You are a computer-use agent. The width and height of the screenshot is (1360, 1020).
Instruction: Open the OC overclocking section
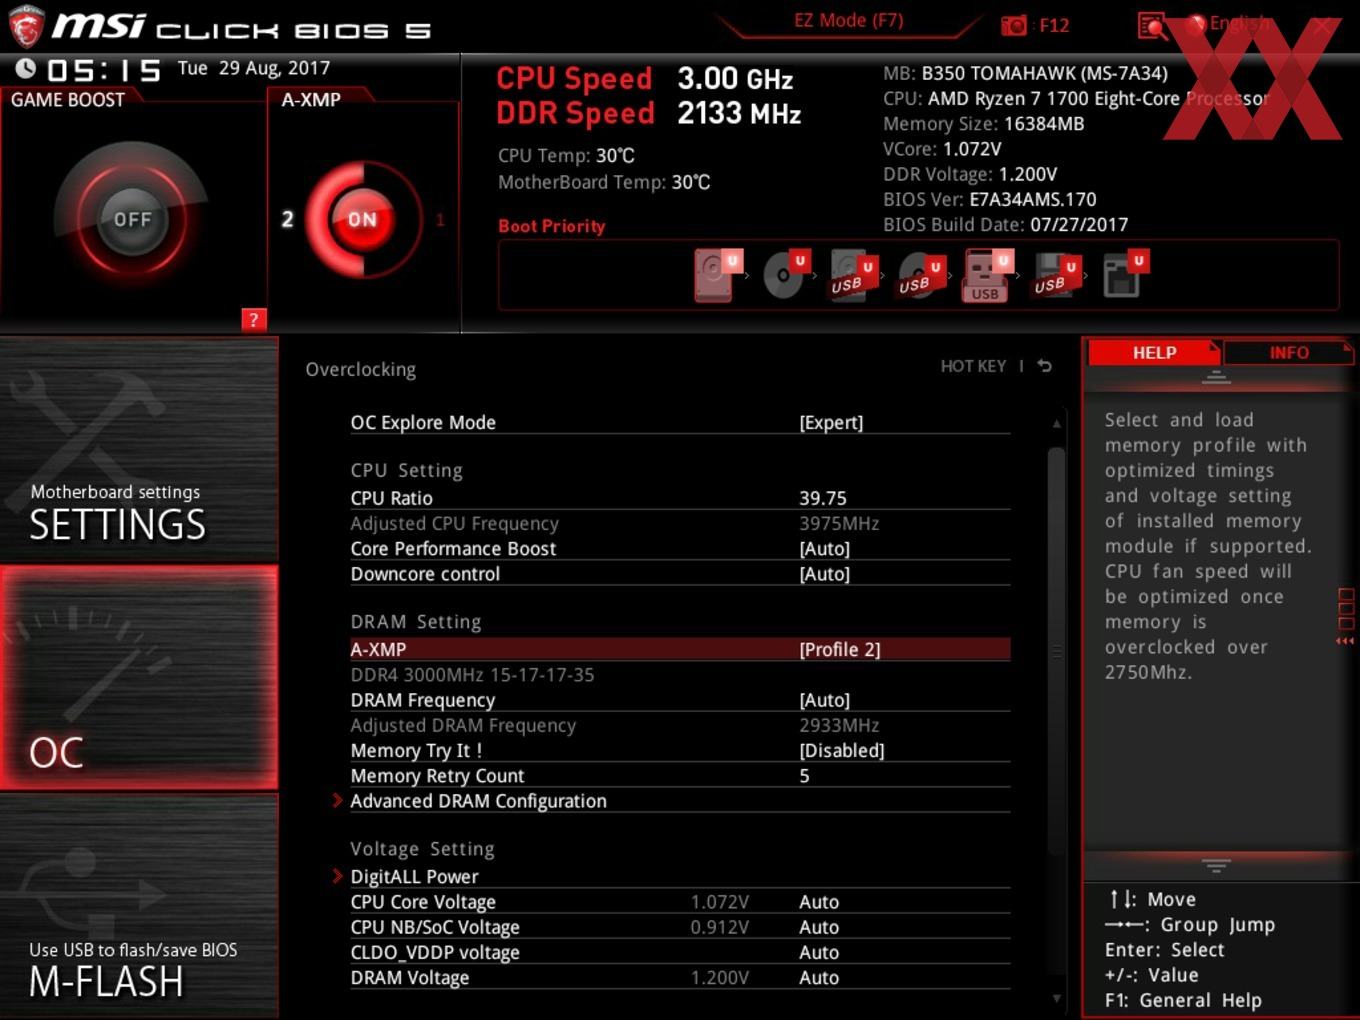pyautogui.click(x=139, y=677)
